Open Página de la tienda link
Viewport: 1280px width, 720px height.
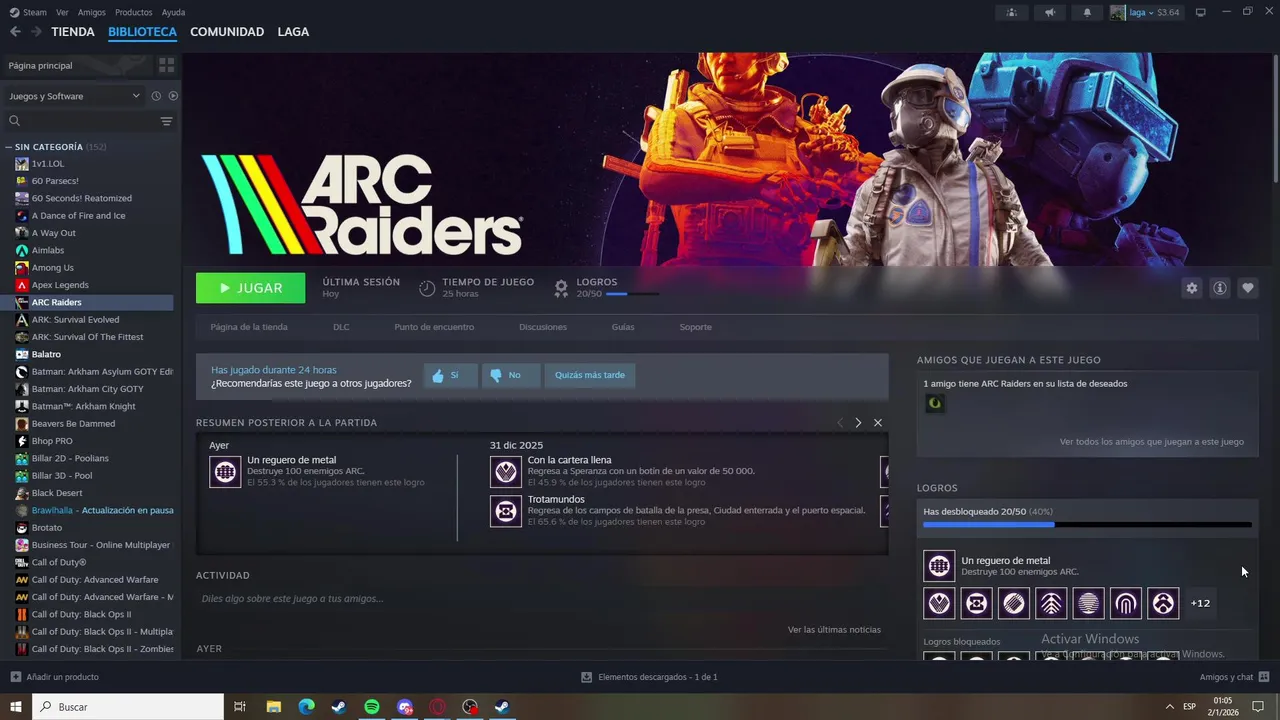[249, 327]
